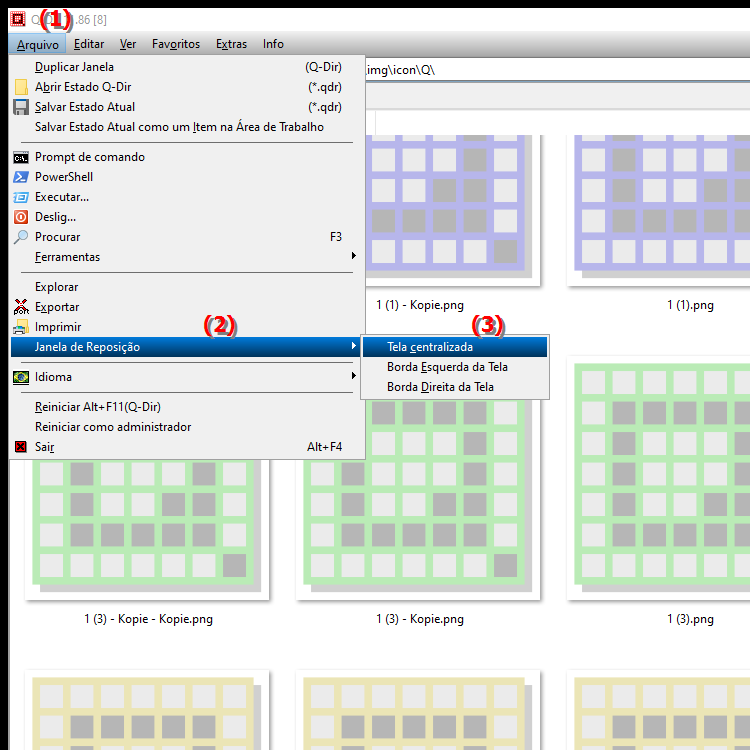Viewport: 750px width, 750px height.
Task: Click the Executar run icon
Action: pyautogui.click(x=21, y=197)
